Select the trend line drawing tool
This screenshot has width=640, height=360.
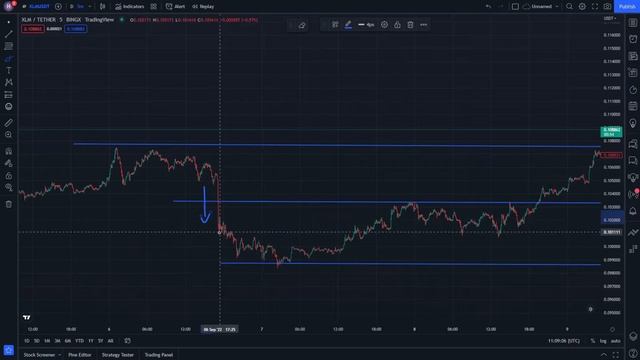click(9, 34)
